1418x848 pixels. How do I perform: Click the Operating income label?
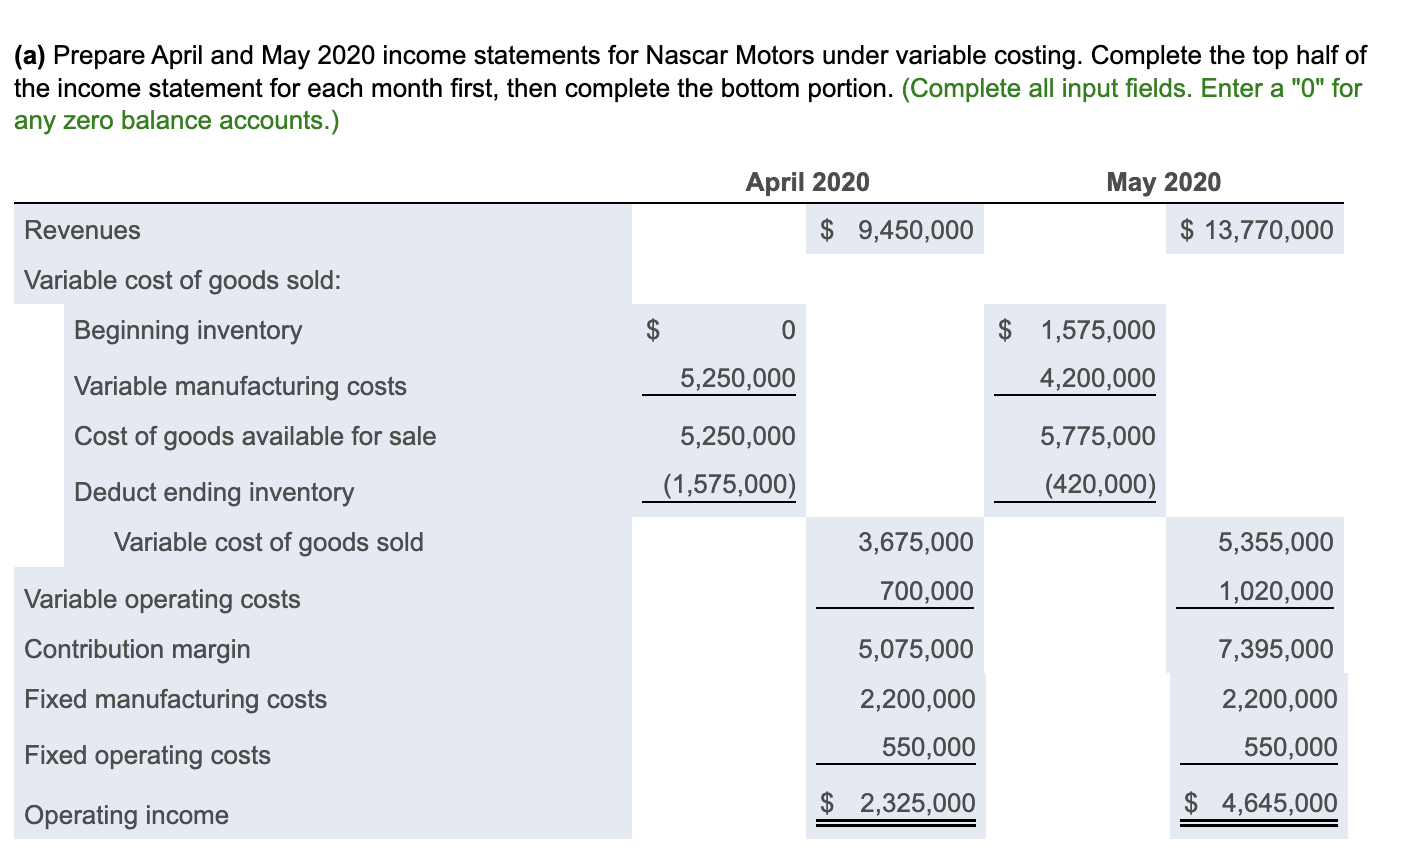point(126,815)
